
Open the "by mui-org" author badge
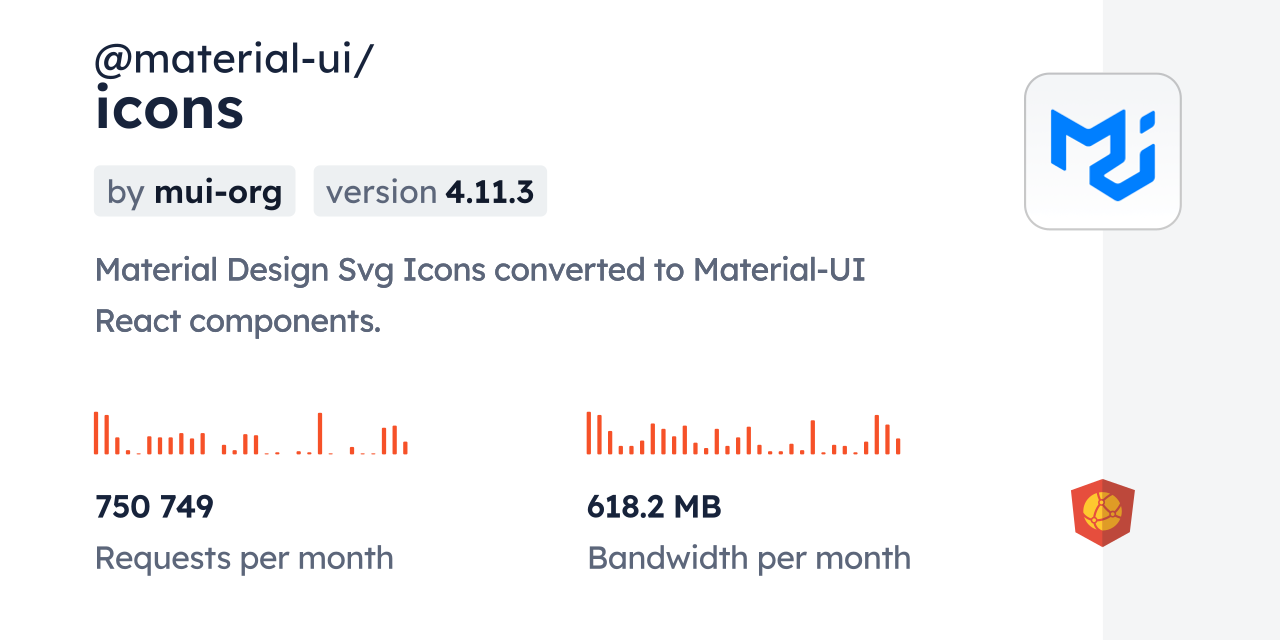195,191
